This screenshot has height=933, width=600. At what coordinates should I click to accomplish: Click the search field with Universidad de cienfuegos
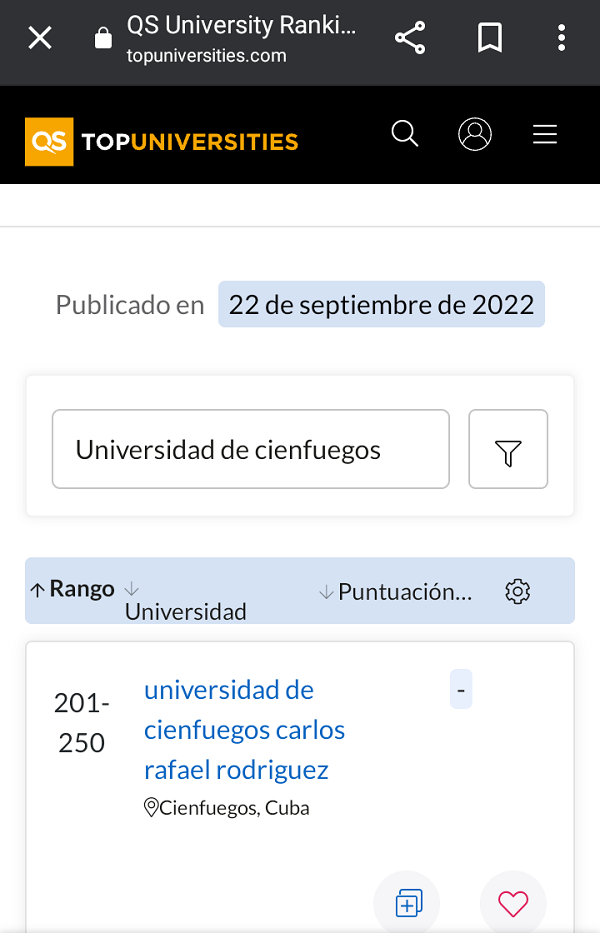[251, 449]
